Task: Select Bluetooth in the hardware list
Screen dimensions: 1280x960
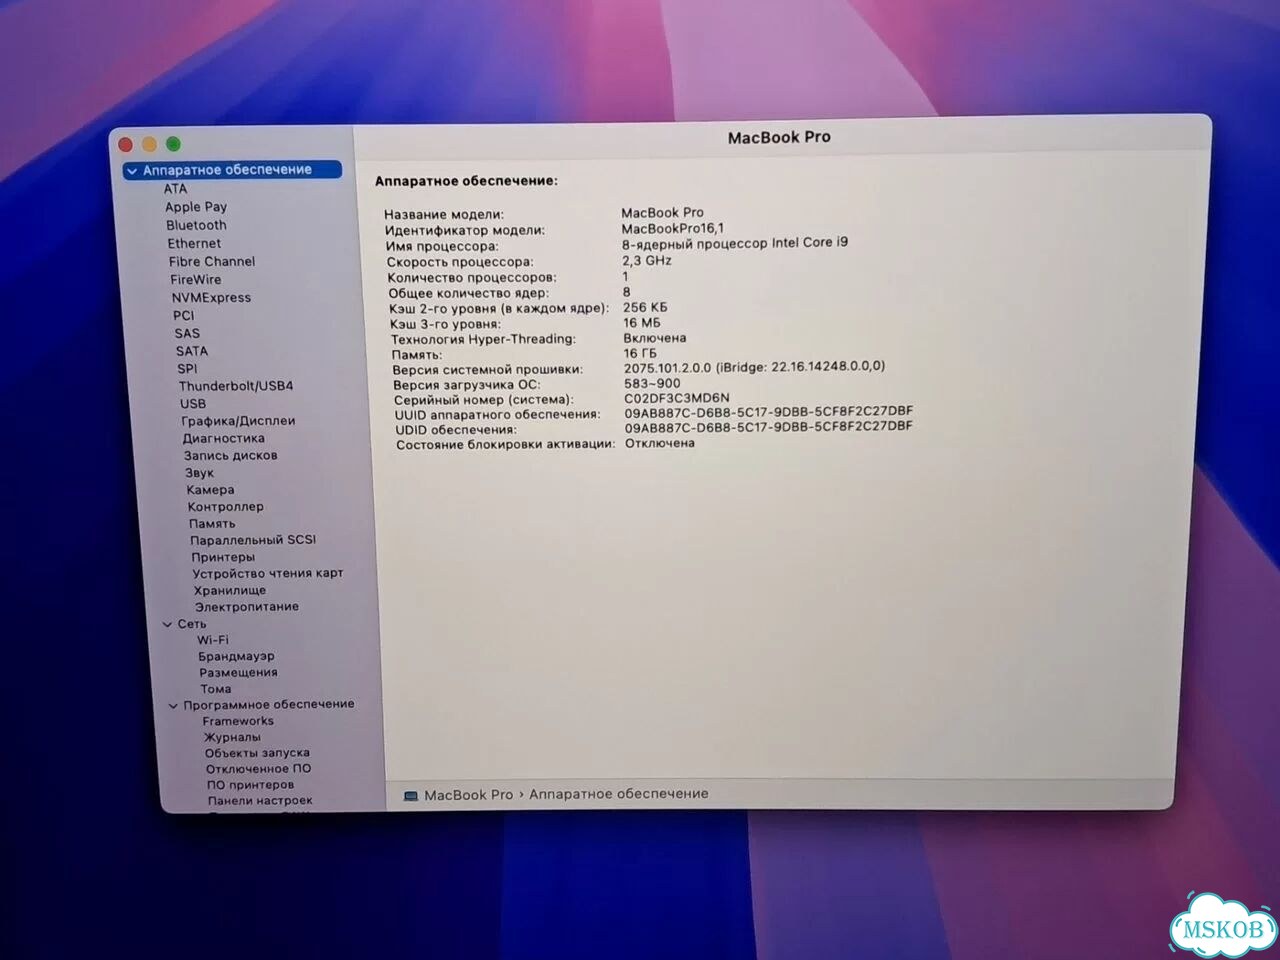Action: click(196, 225)
